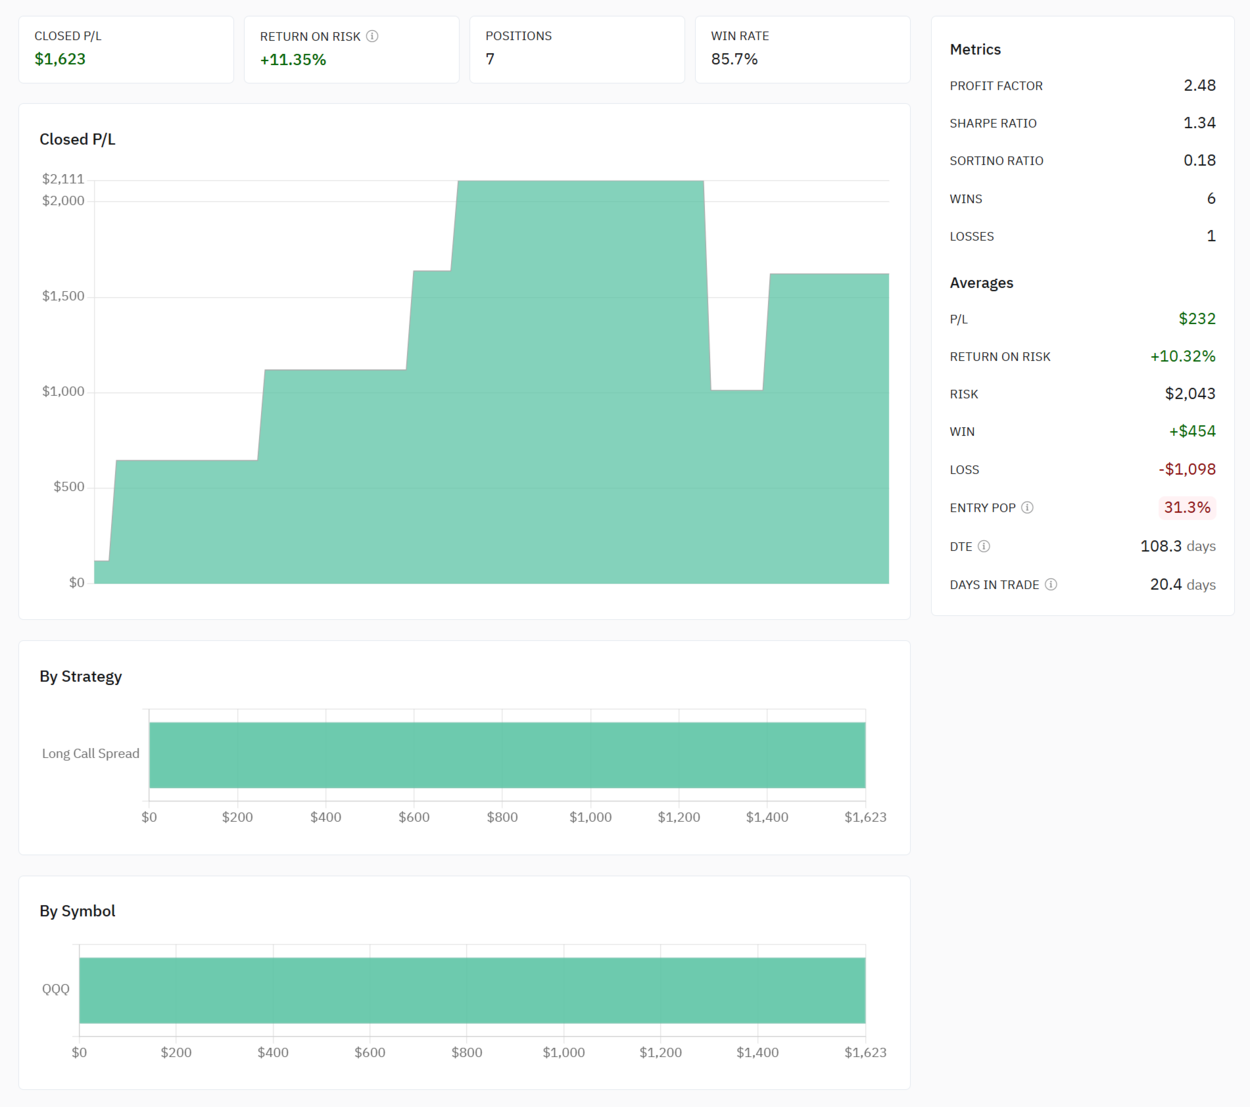Click the Metrics panel heading
The width and height of the screenshot is (1250, 1107).
[975, 50]
